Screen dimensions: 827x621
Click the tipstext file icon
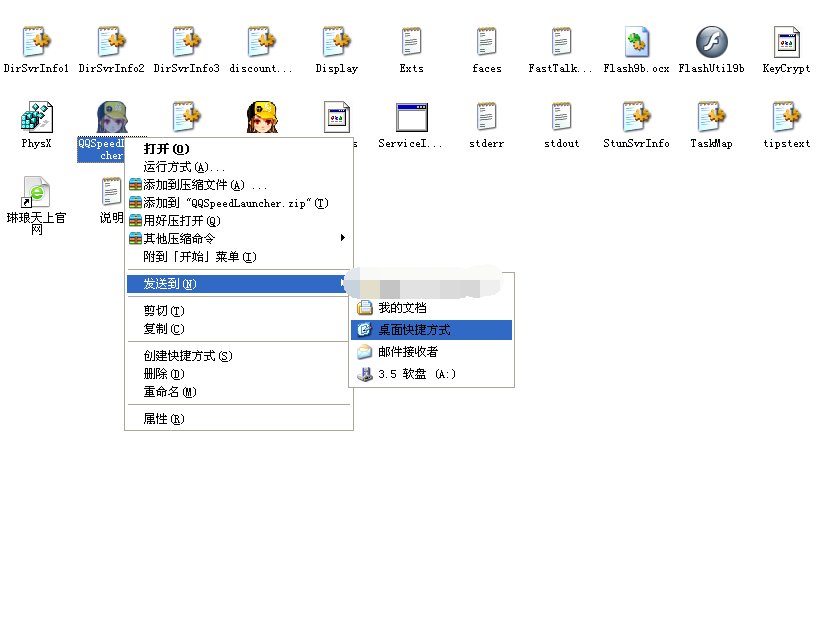click(786, 118)
